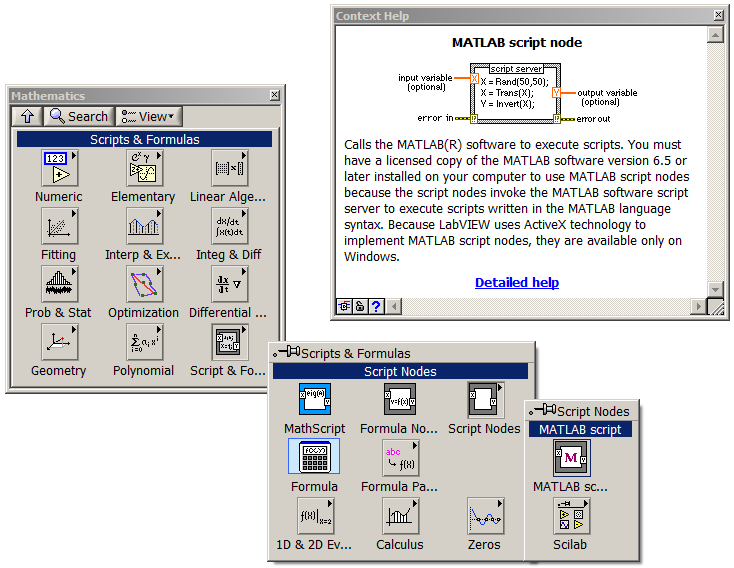Screen dimensions: 734x568
Task: Open the Interp & Extrap subpalette icon
Action: pyautogui.click(x=144, y=226)
